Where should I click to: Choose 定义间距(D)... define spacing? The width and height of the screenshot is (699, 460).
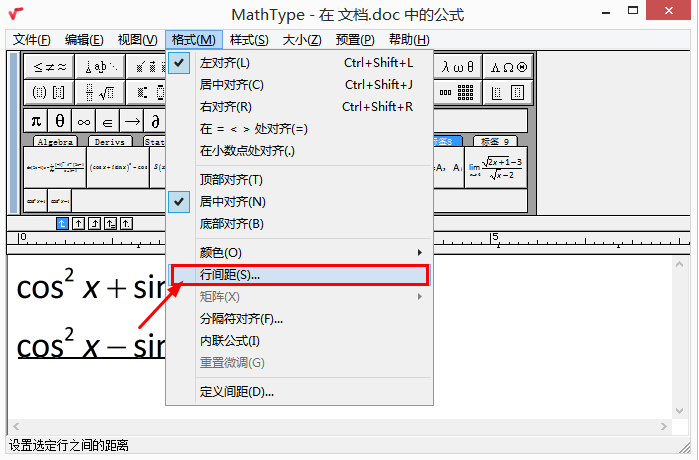click(299, 392)
